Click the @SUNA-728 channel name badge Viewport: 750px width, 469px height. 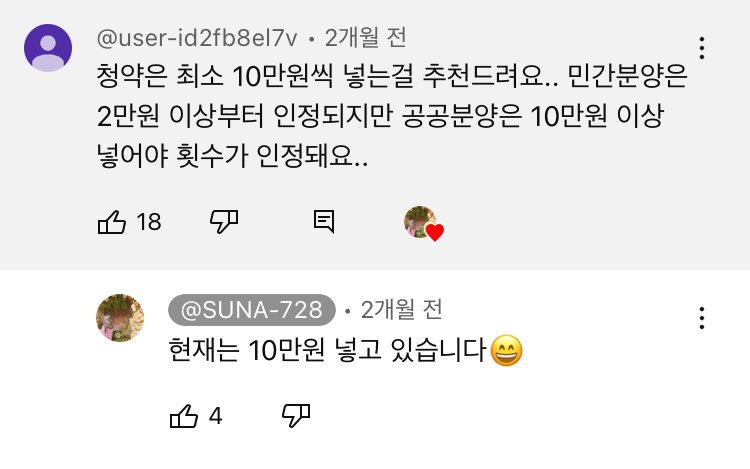tap(251, 309)
